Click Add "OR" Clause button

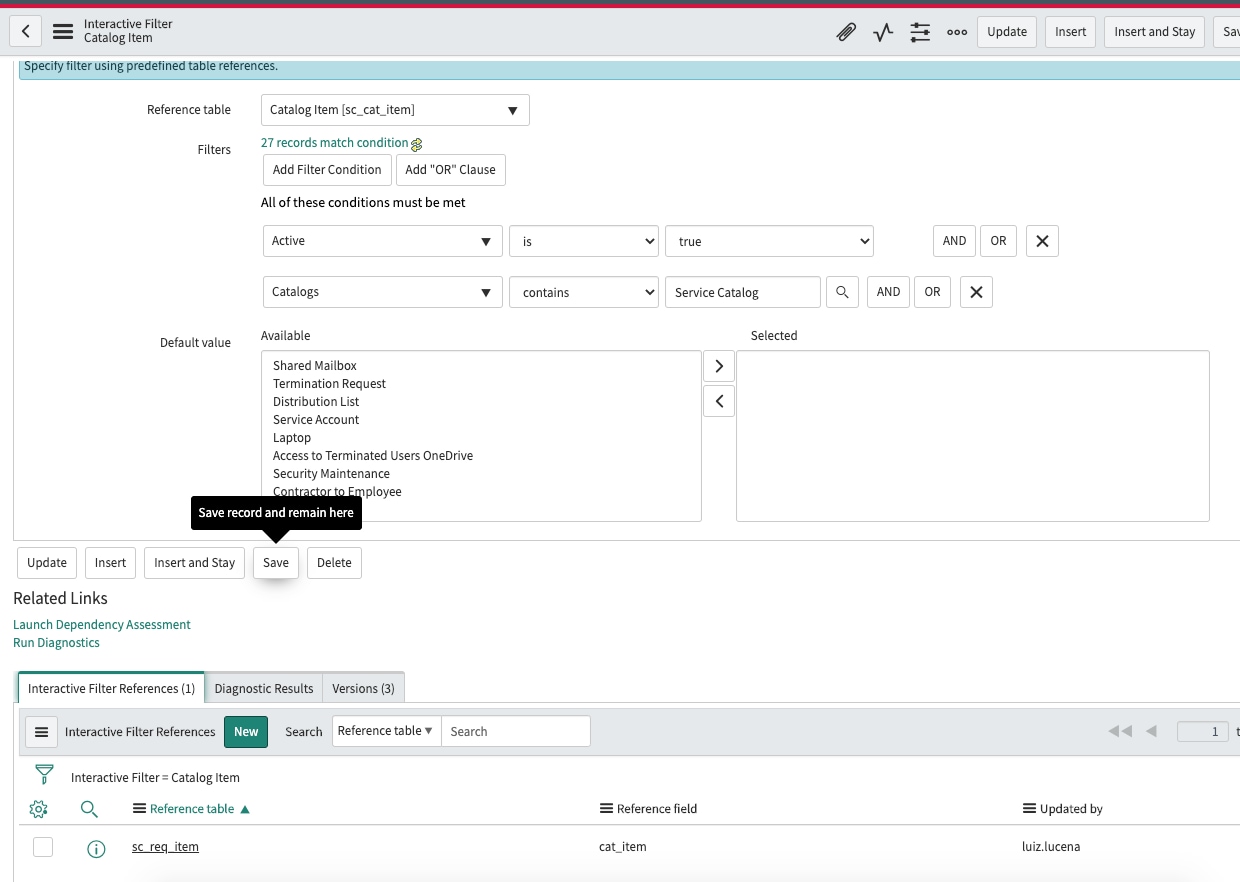coord(451,170)
